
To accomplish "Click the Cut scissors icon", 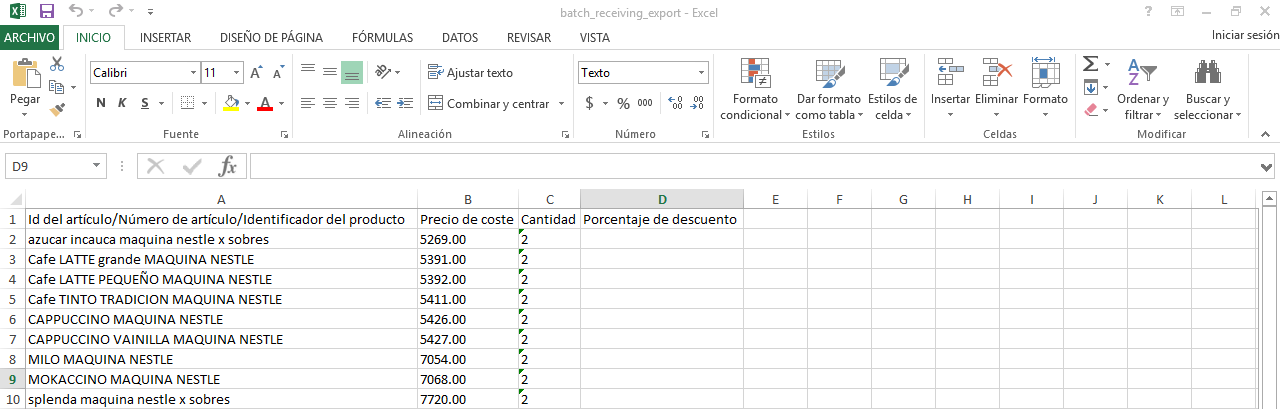I will pos(57,64).
